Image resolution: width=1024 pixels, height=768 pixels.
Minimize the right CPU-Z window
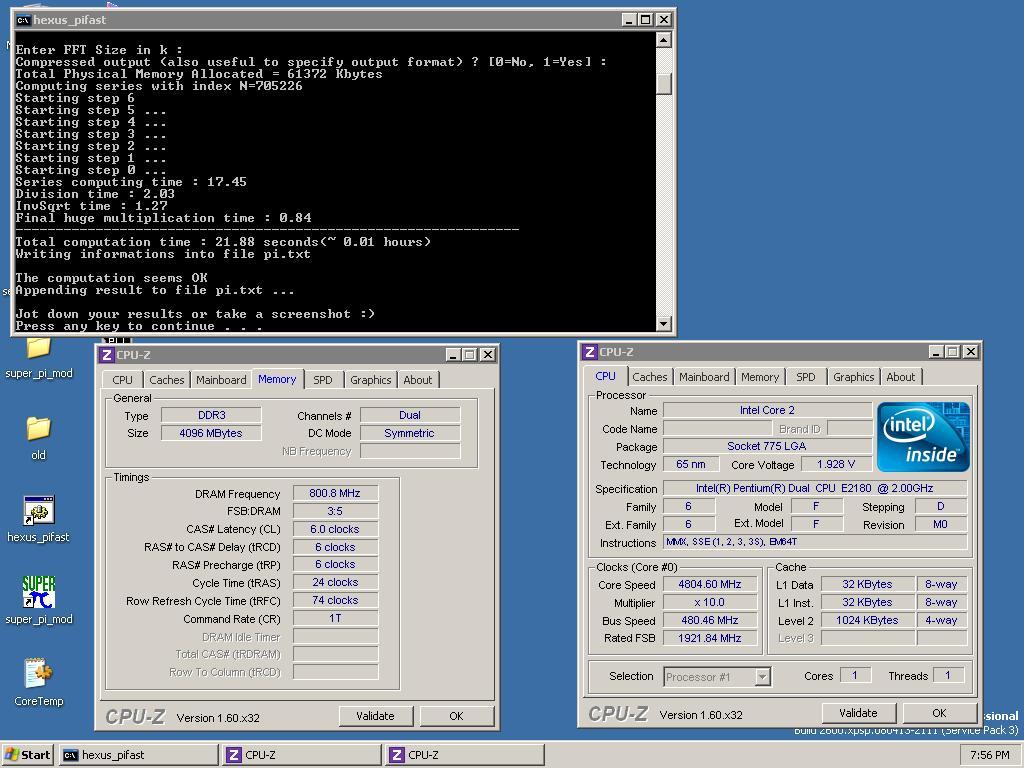[936, 352]
